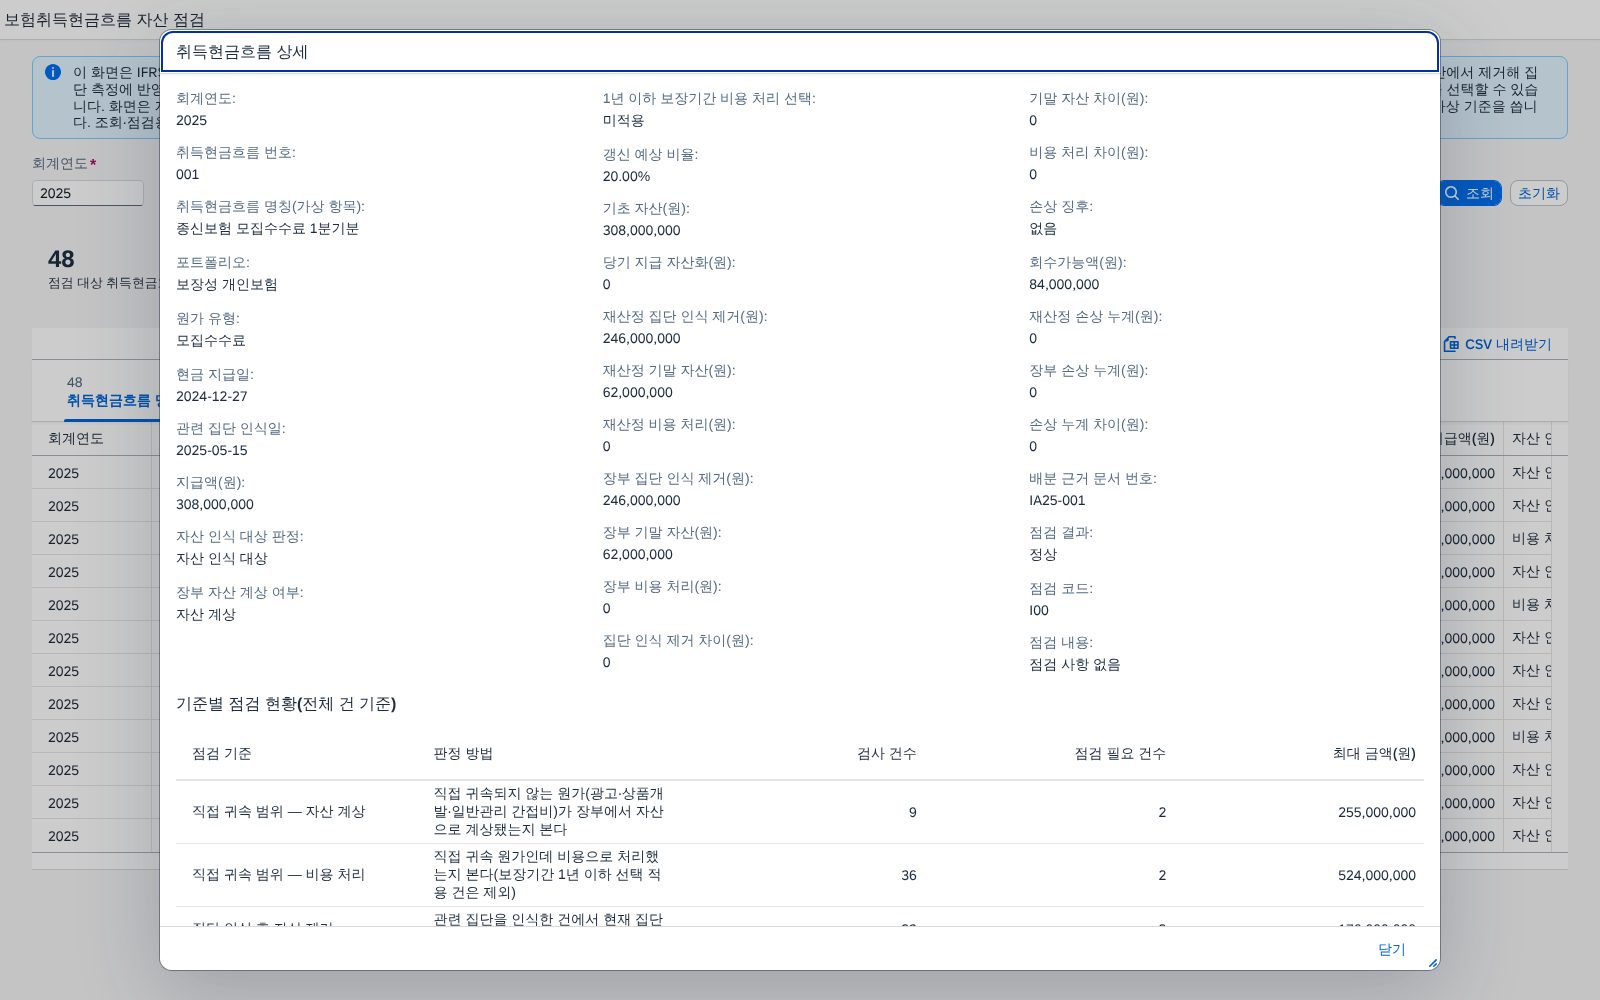
Task: Select the row 직접 귀속 범위 — 비용 처리
Action: (800, 875)
